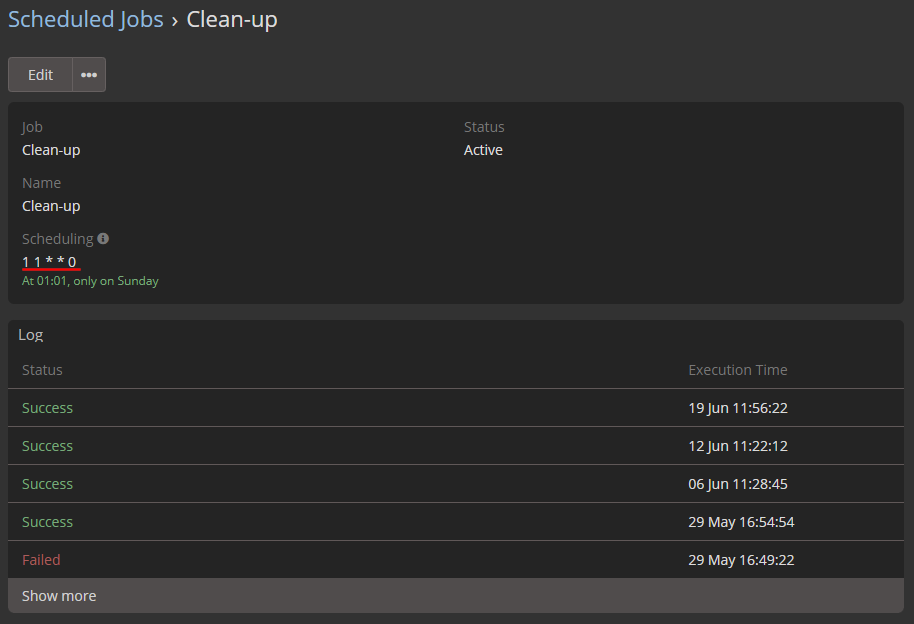The image size is (914, 624).
Task: Select the Active status value
Action: pos(483,150)
